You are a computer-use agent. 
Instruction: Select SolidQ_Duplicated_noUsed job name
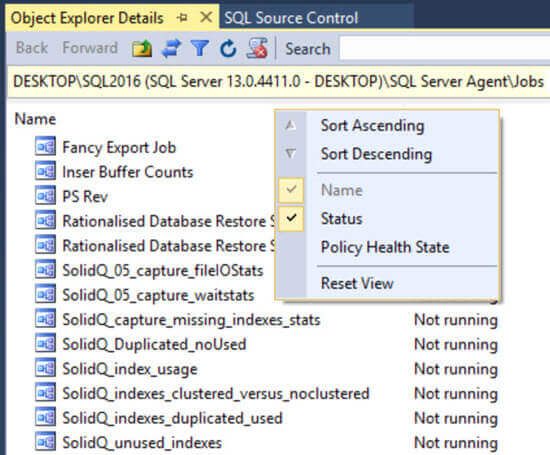pos(154,344)
